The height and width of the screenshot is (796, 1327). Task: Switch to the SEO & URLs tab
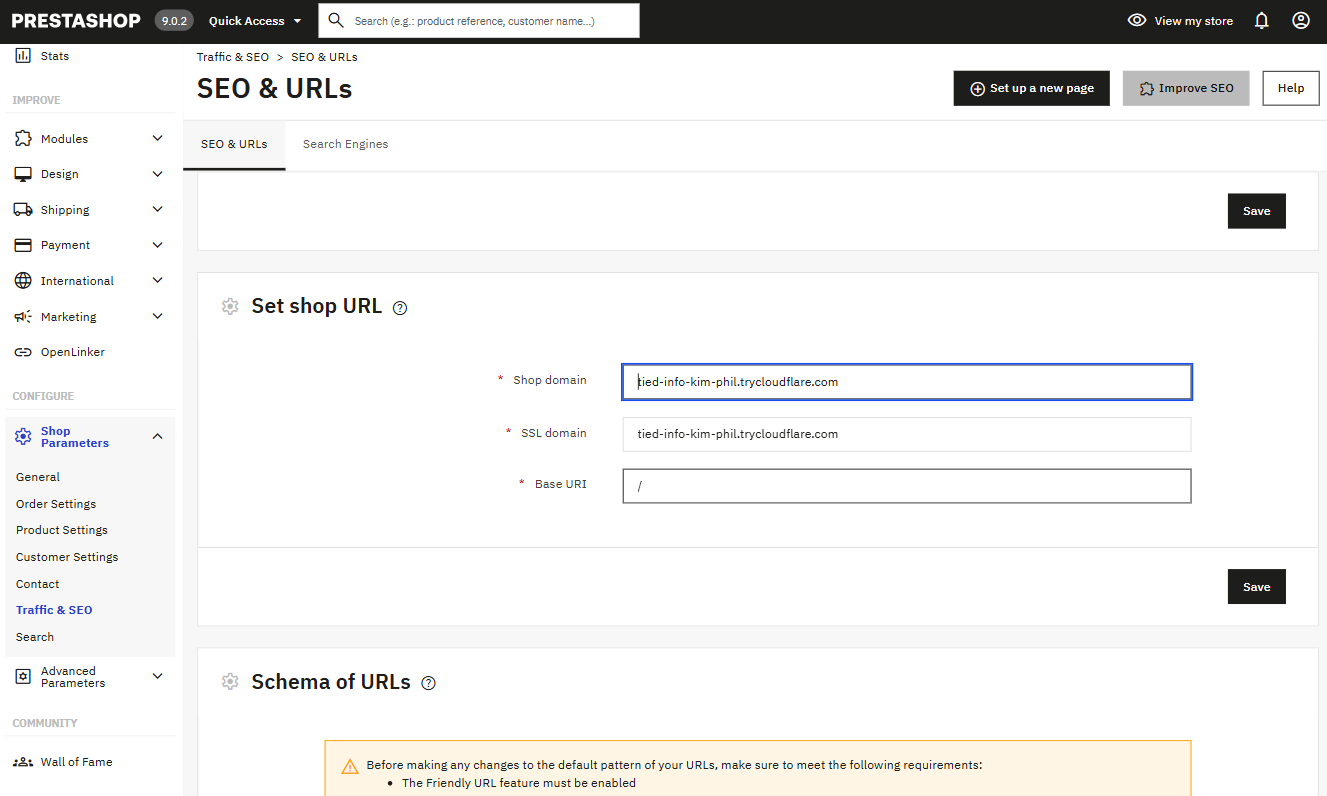(x=234, y=144)
